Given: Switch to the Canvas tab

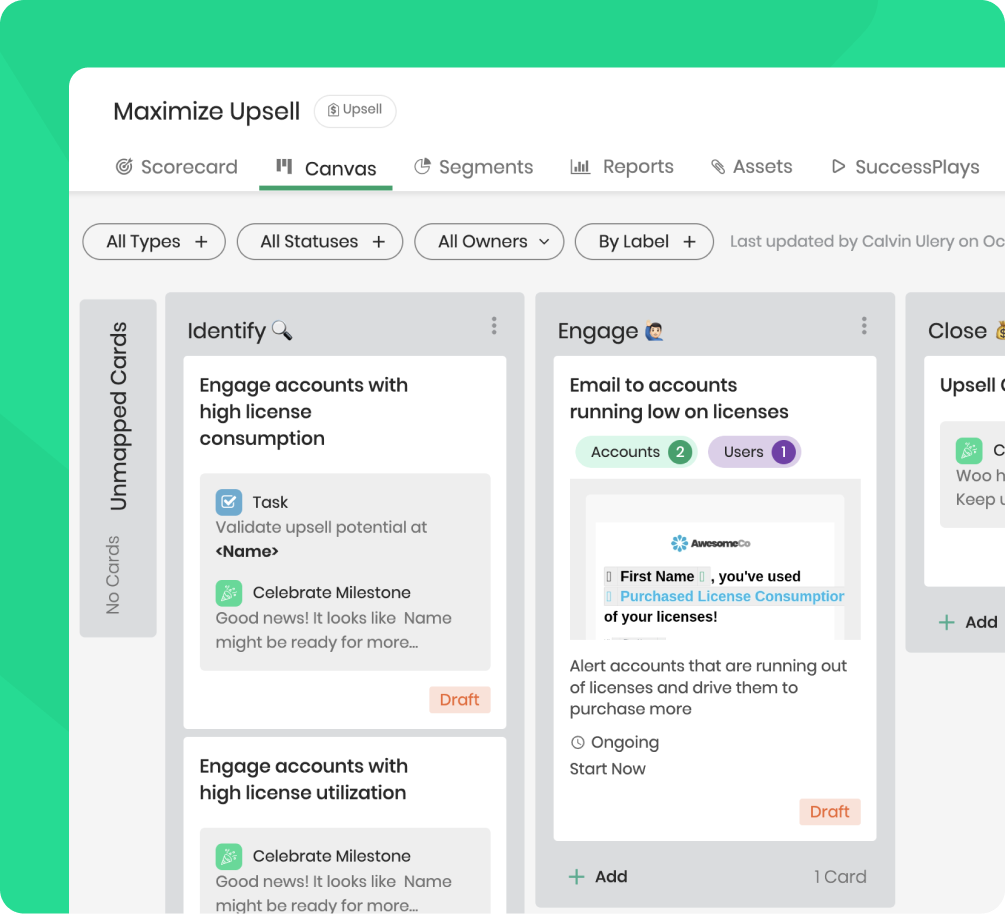Looking at the screenshot, I should point(326,169).
